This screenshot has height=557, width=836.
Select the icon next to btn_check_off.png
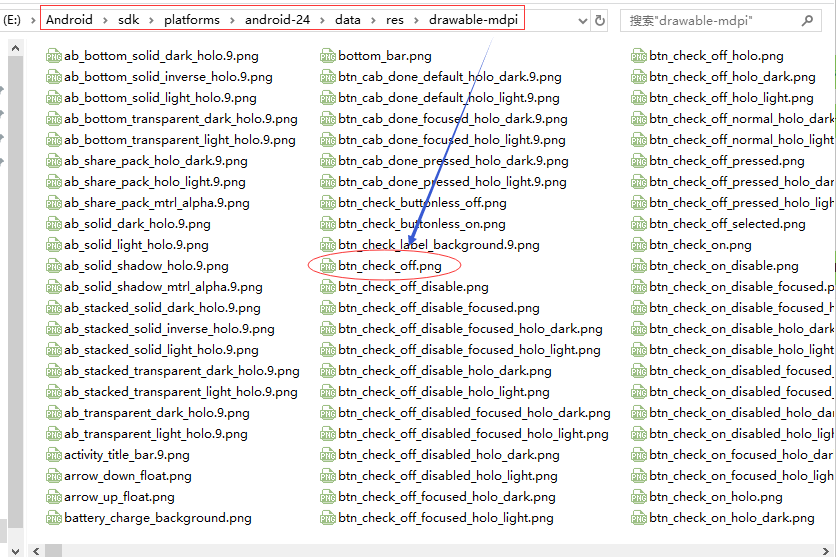click(328, 266)
